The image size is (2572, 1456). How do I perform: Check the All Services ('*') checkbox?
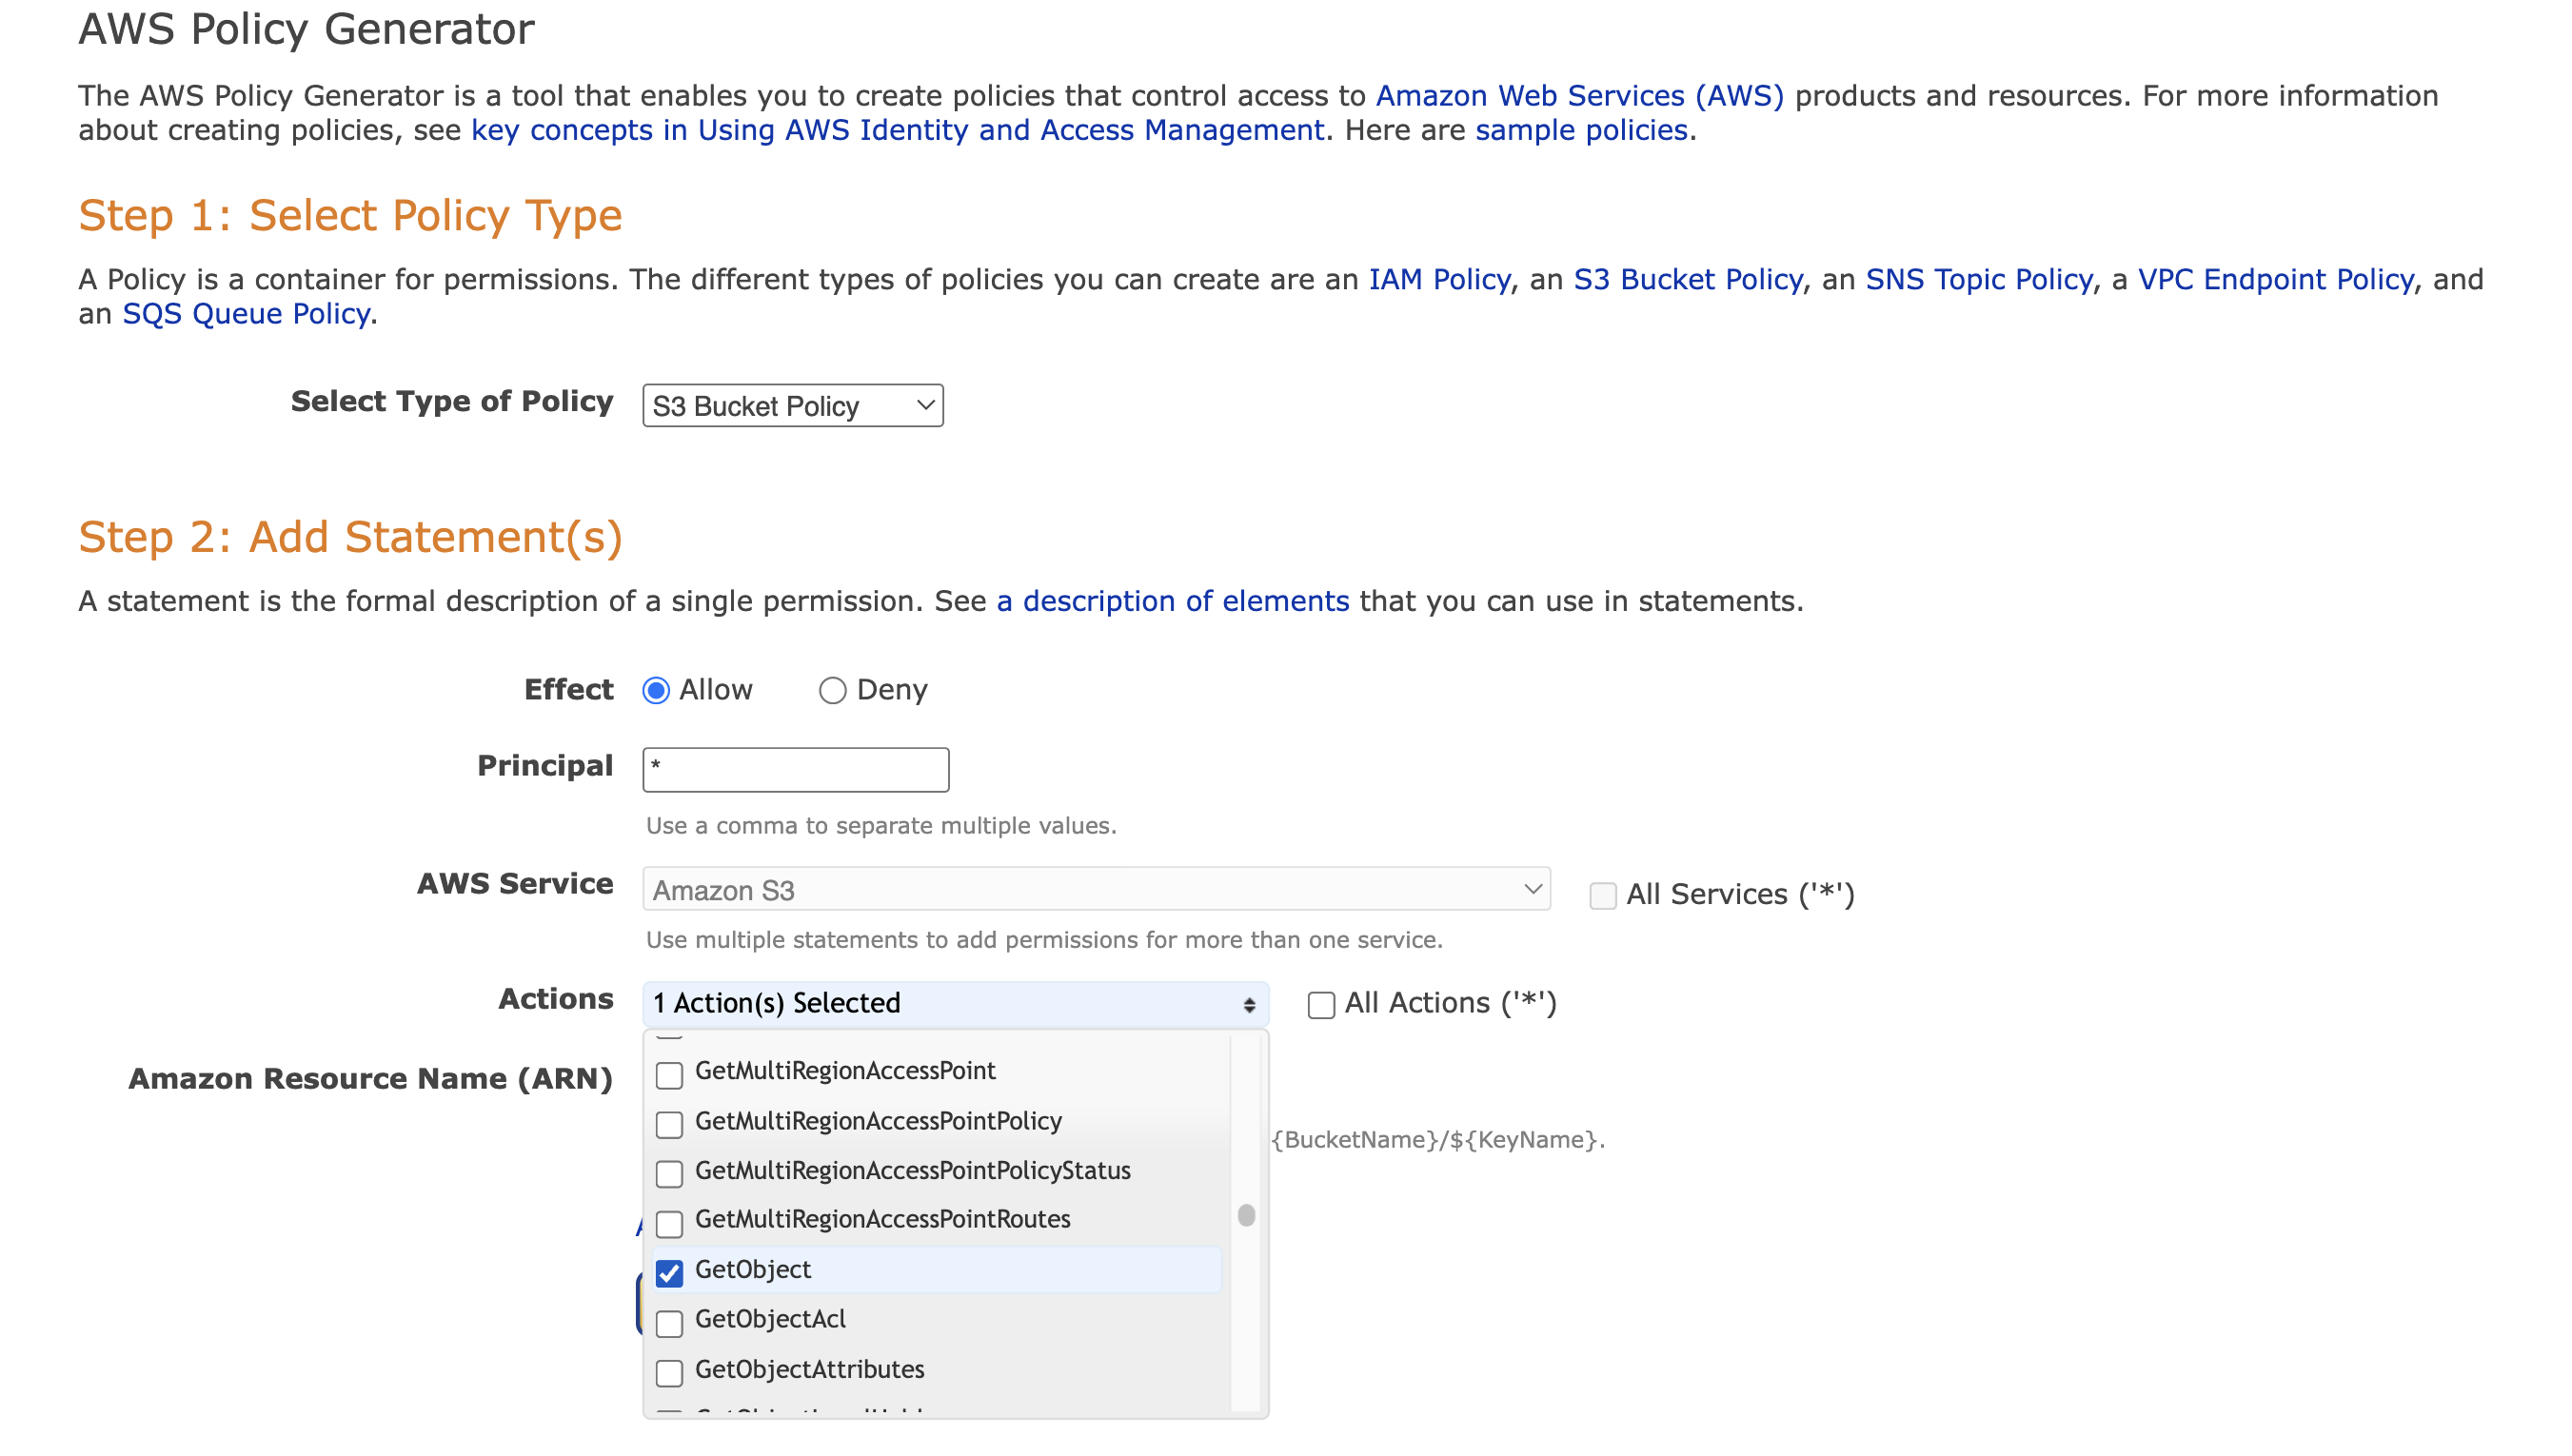(x=1603, y=894)
